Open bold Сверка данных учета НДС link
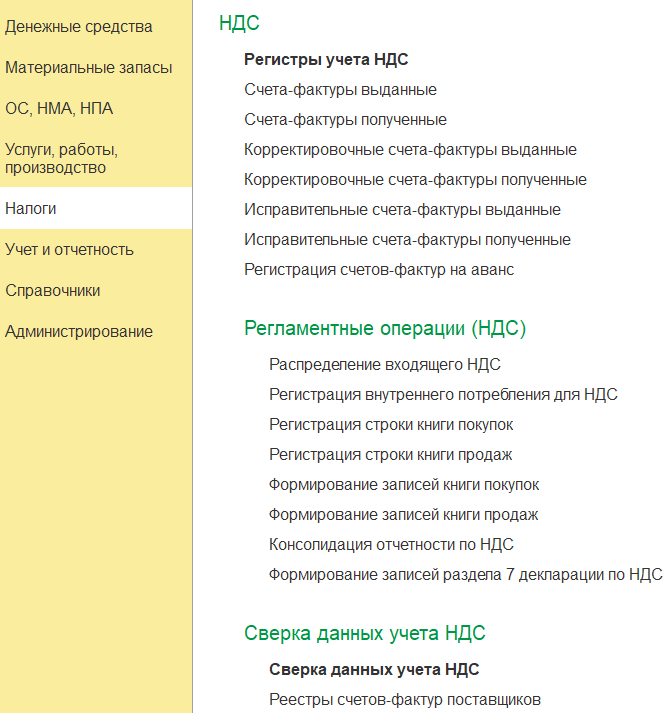This screenshot has height=713, width=667. tap(374, 670)
